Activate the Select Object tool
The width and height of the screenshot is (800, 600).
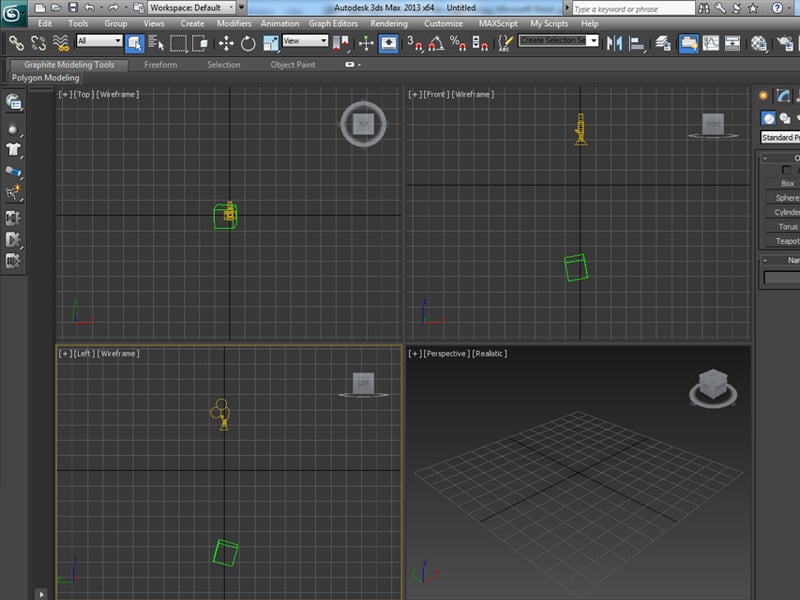[x=135, y=43]
